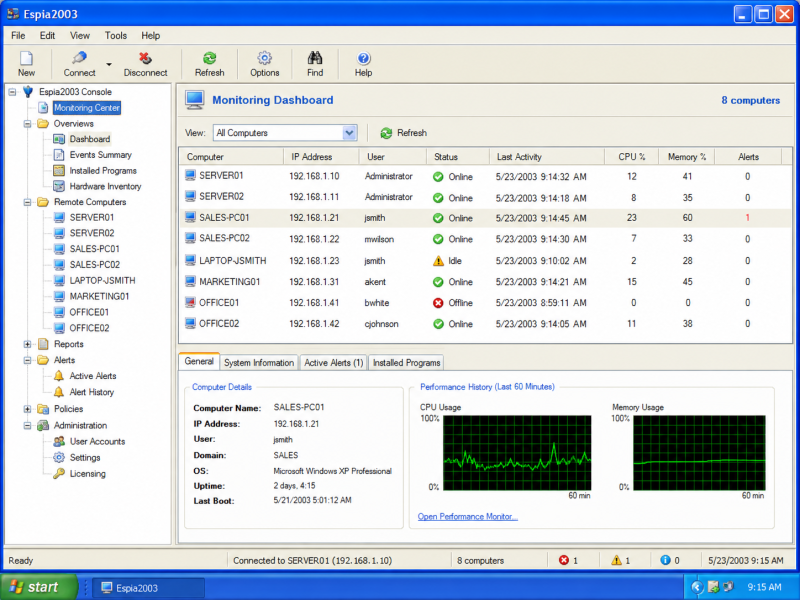The image size is (800, 600).
Task: Click IP address 192.168.1.31 in table
Action: [314, 282]
